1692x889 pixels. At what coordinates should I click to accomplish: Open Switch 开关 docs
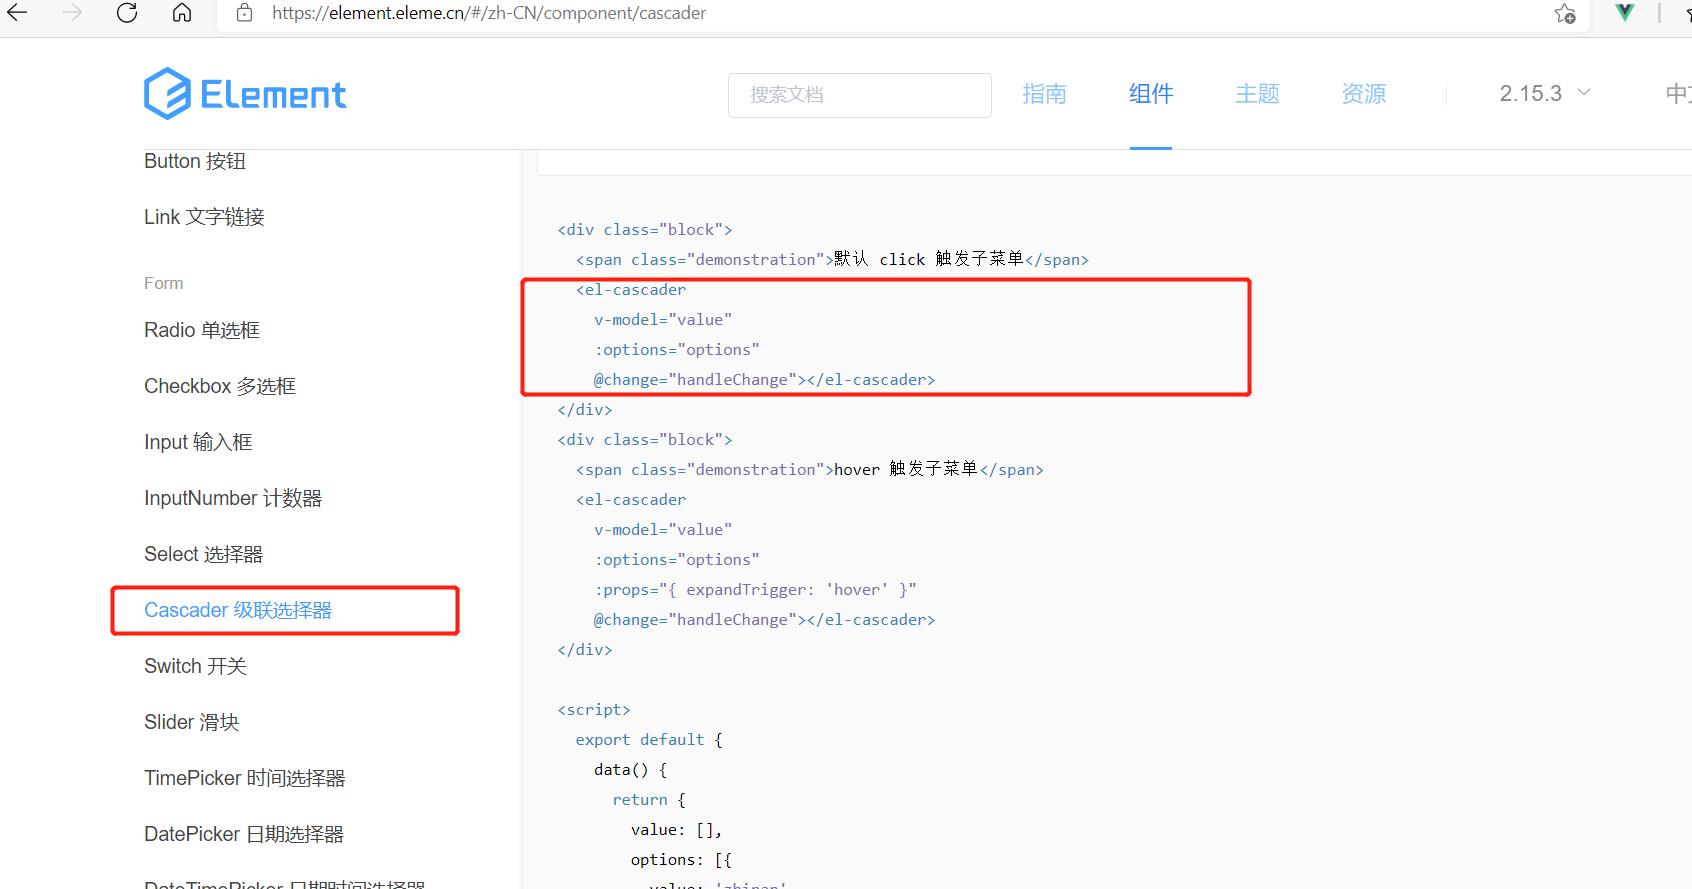click(195, 666)
